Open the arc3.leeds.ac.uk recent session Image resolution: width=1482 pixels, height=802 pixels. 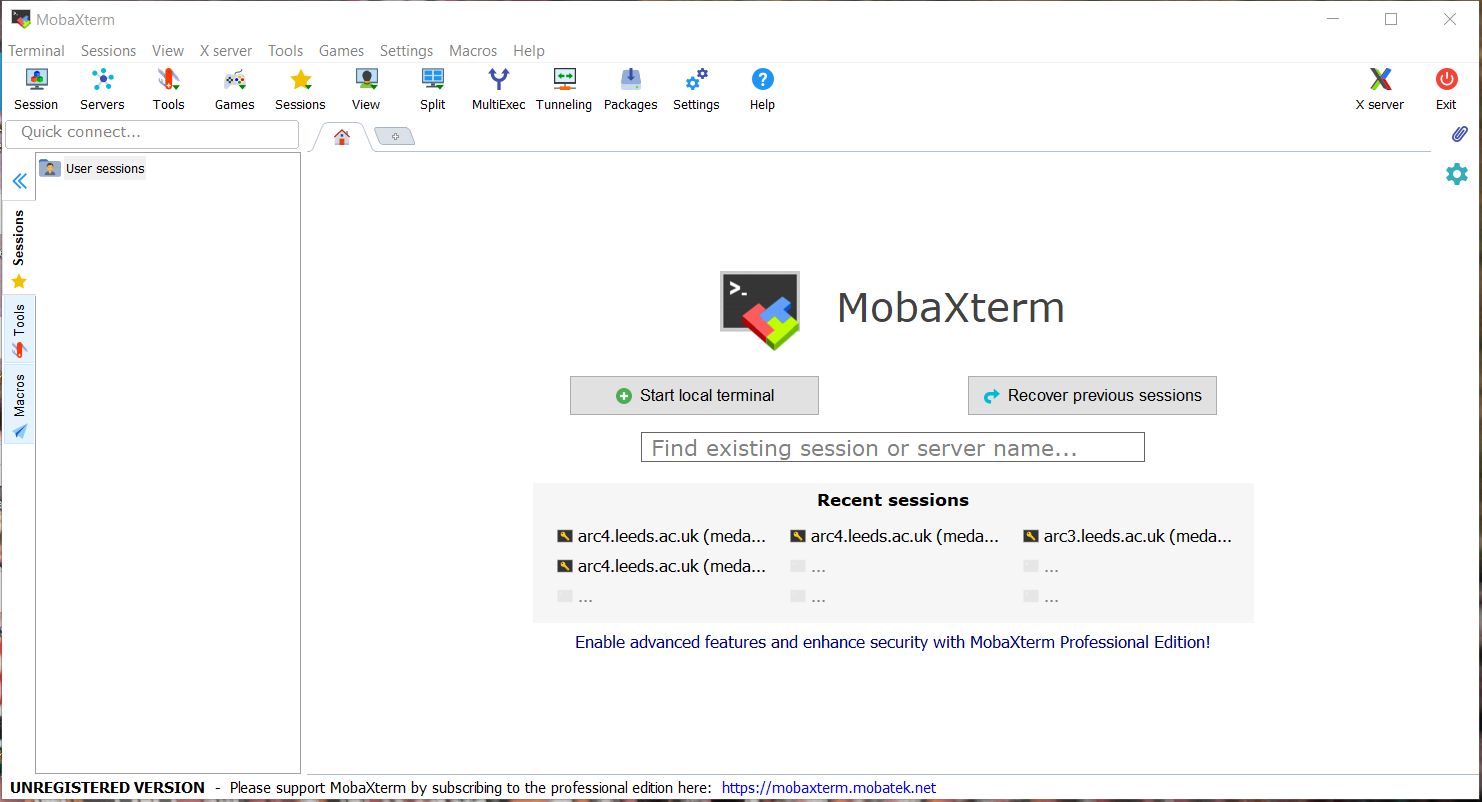tap(1127, 536)
